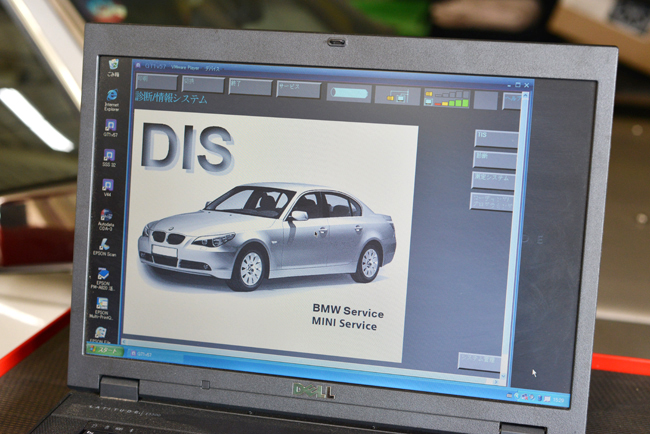This screenshot has width=650, height=434.
Task: Open the V44 desktop shortcut
Action: pos(108,187)
